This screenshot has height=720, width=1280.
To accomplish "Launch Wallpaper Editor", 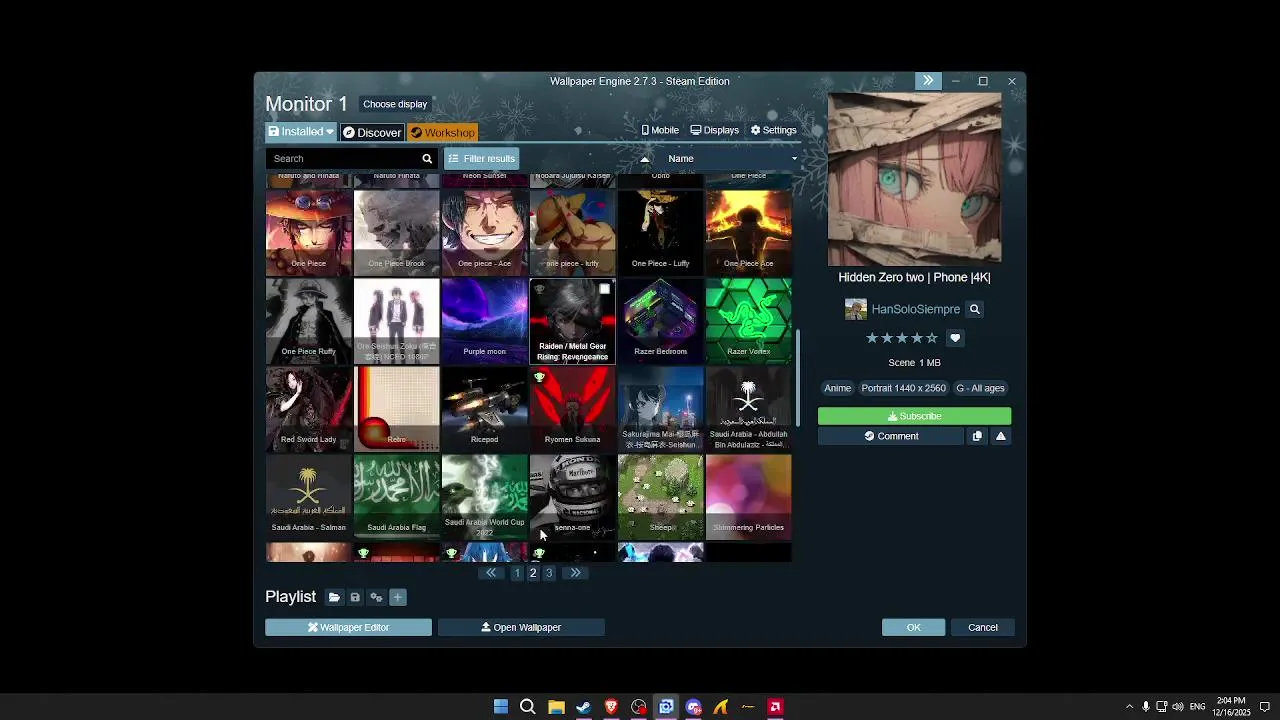I will point(348,627).
